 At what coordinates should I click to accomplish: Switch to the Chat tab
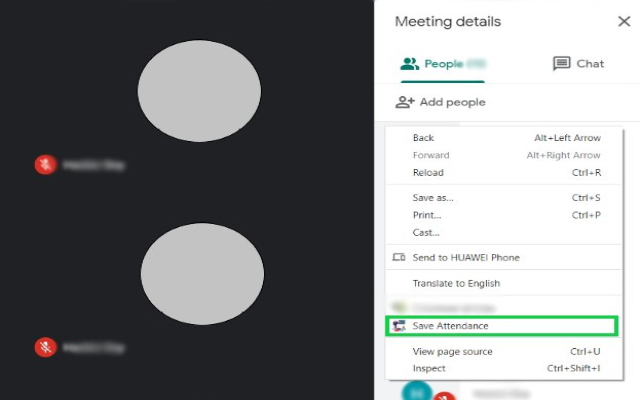pyautogui.click(x=579, y=64)
